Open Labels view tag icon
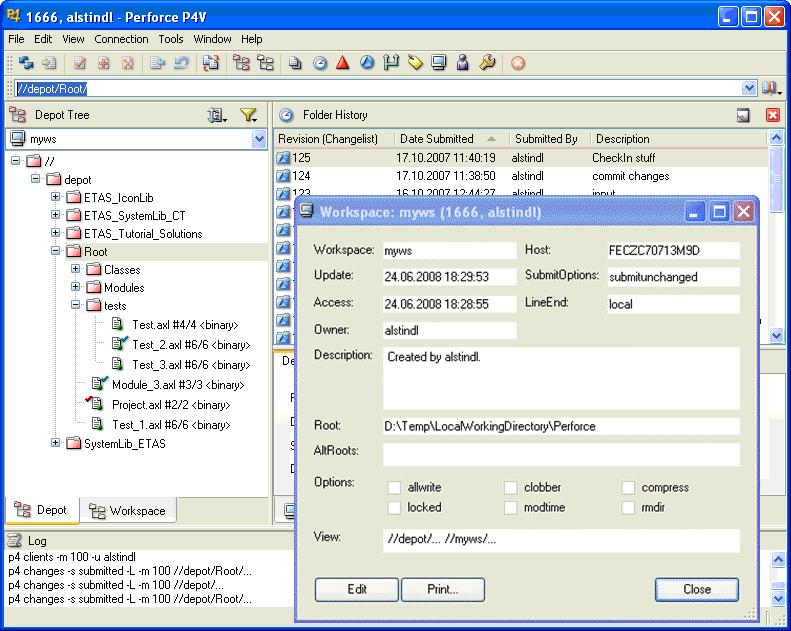The height and width of the screenshot is (631, 791). pyautogui.click(x=415, y=63)
